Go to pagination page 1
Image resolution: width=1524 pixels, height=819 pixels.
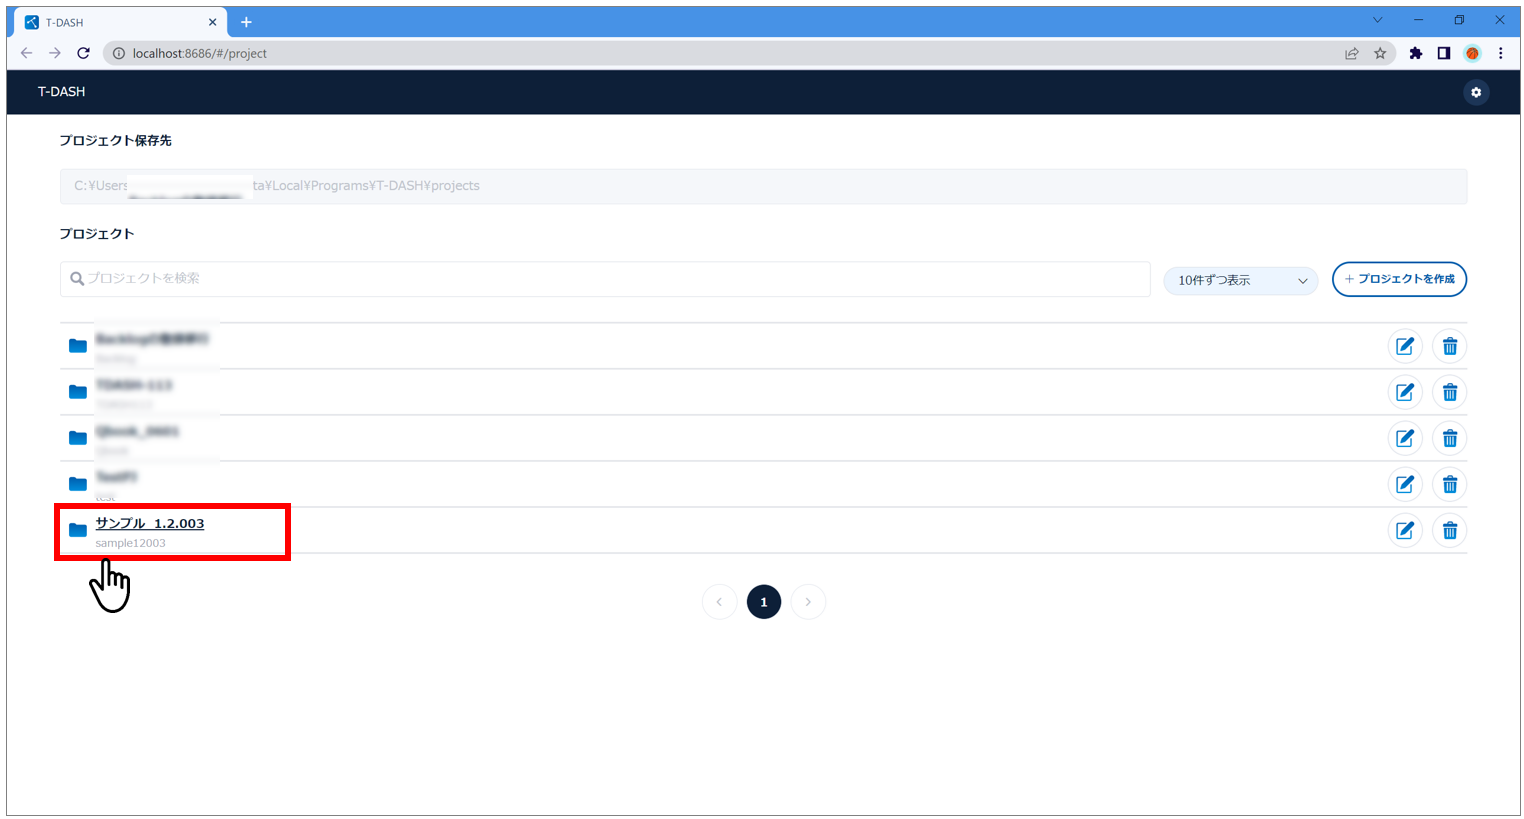coord(763,602)
